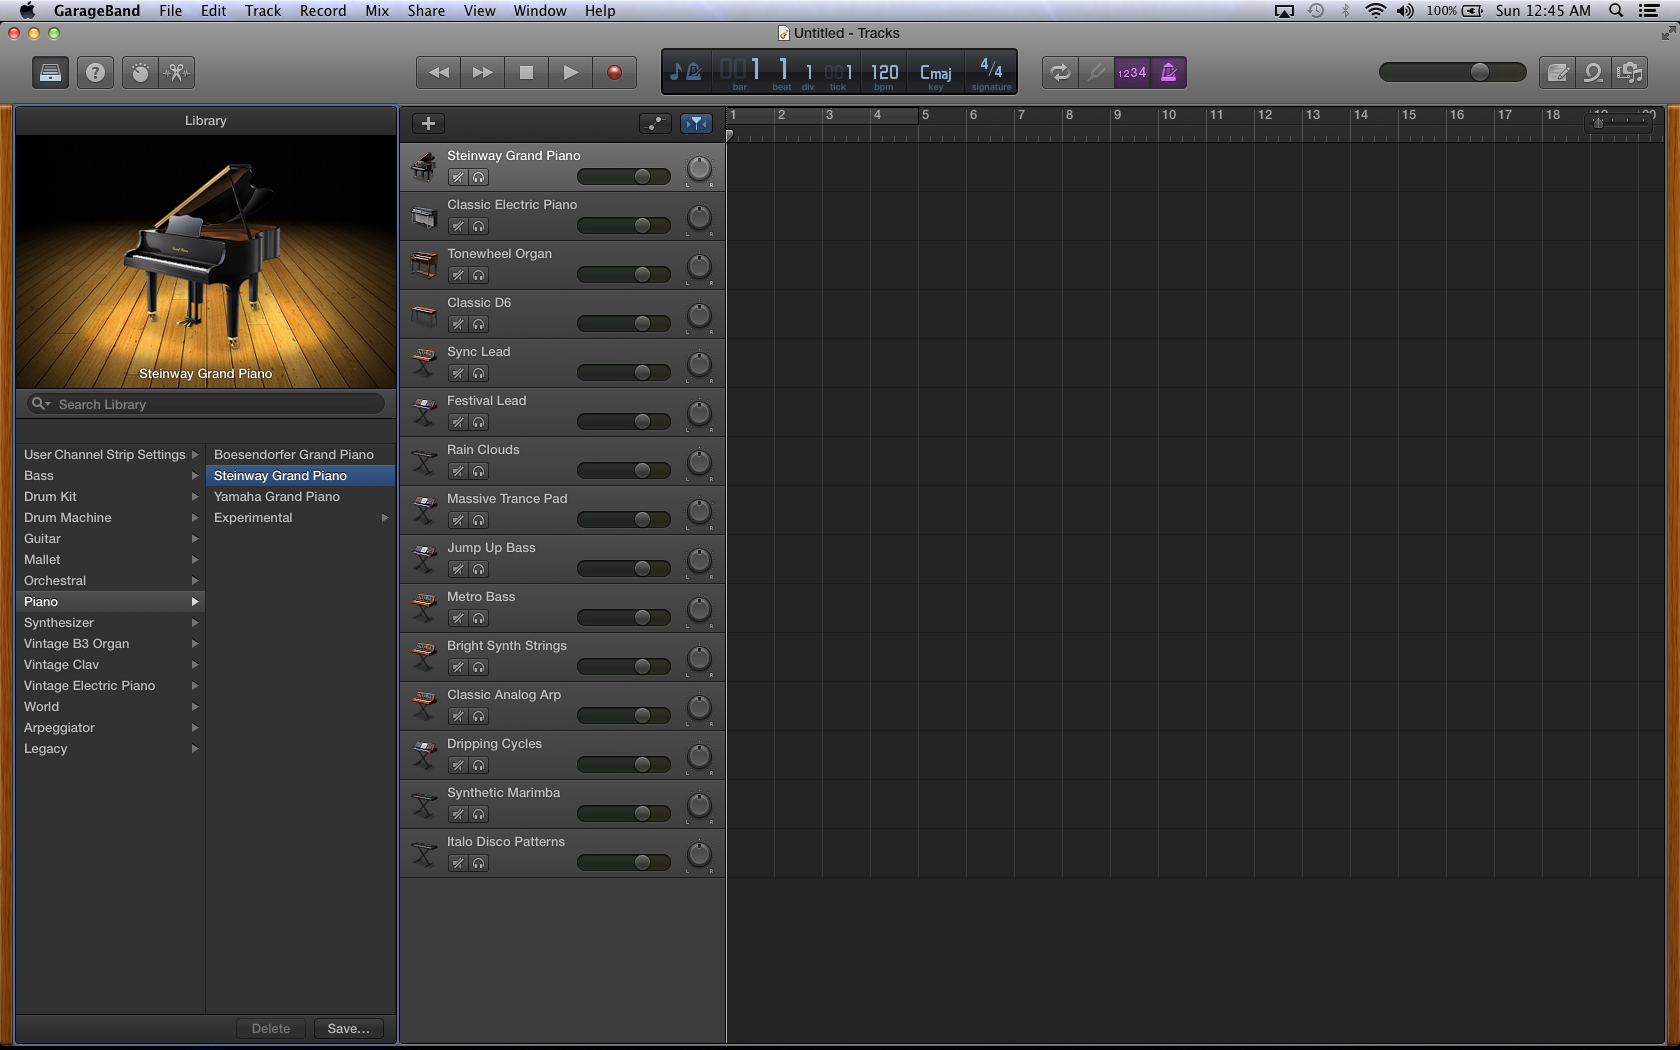Image resolution: width=1680 pixels, height=1050 pixels.
Task: Mute the Steinway Grand Piano track
Action: click(458, 177)
